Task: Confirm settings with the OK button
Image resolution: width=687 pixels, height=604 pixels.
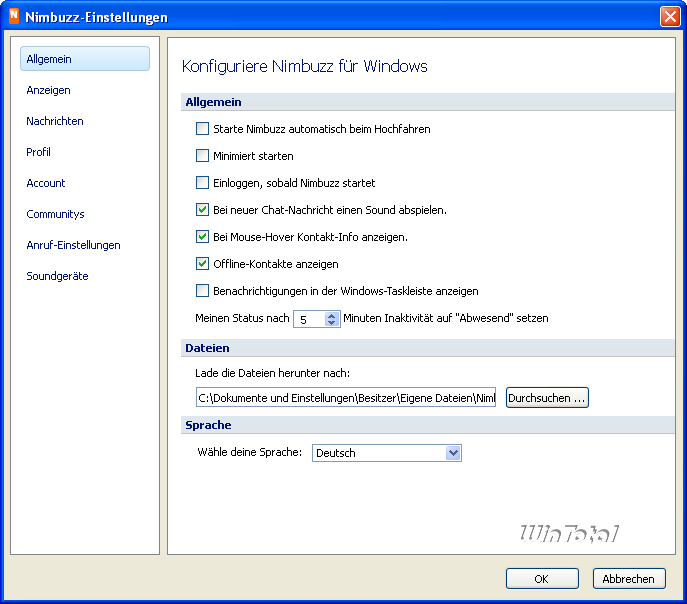Action: [x=542, y=579]
